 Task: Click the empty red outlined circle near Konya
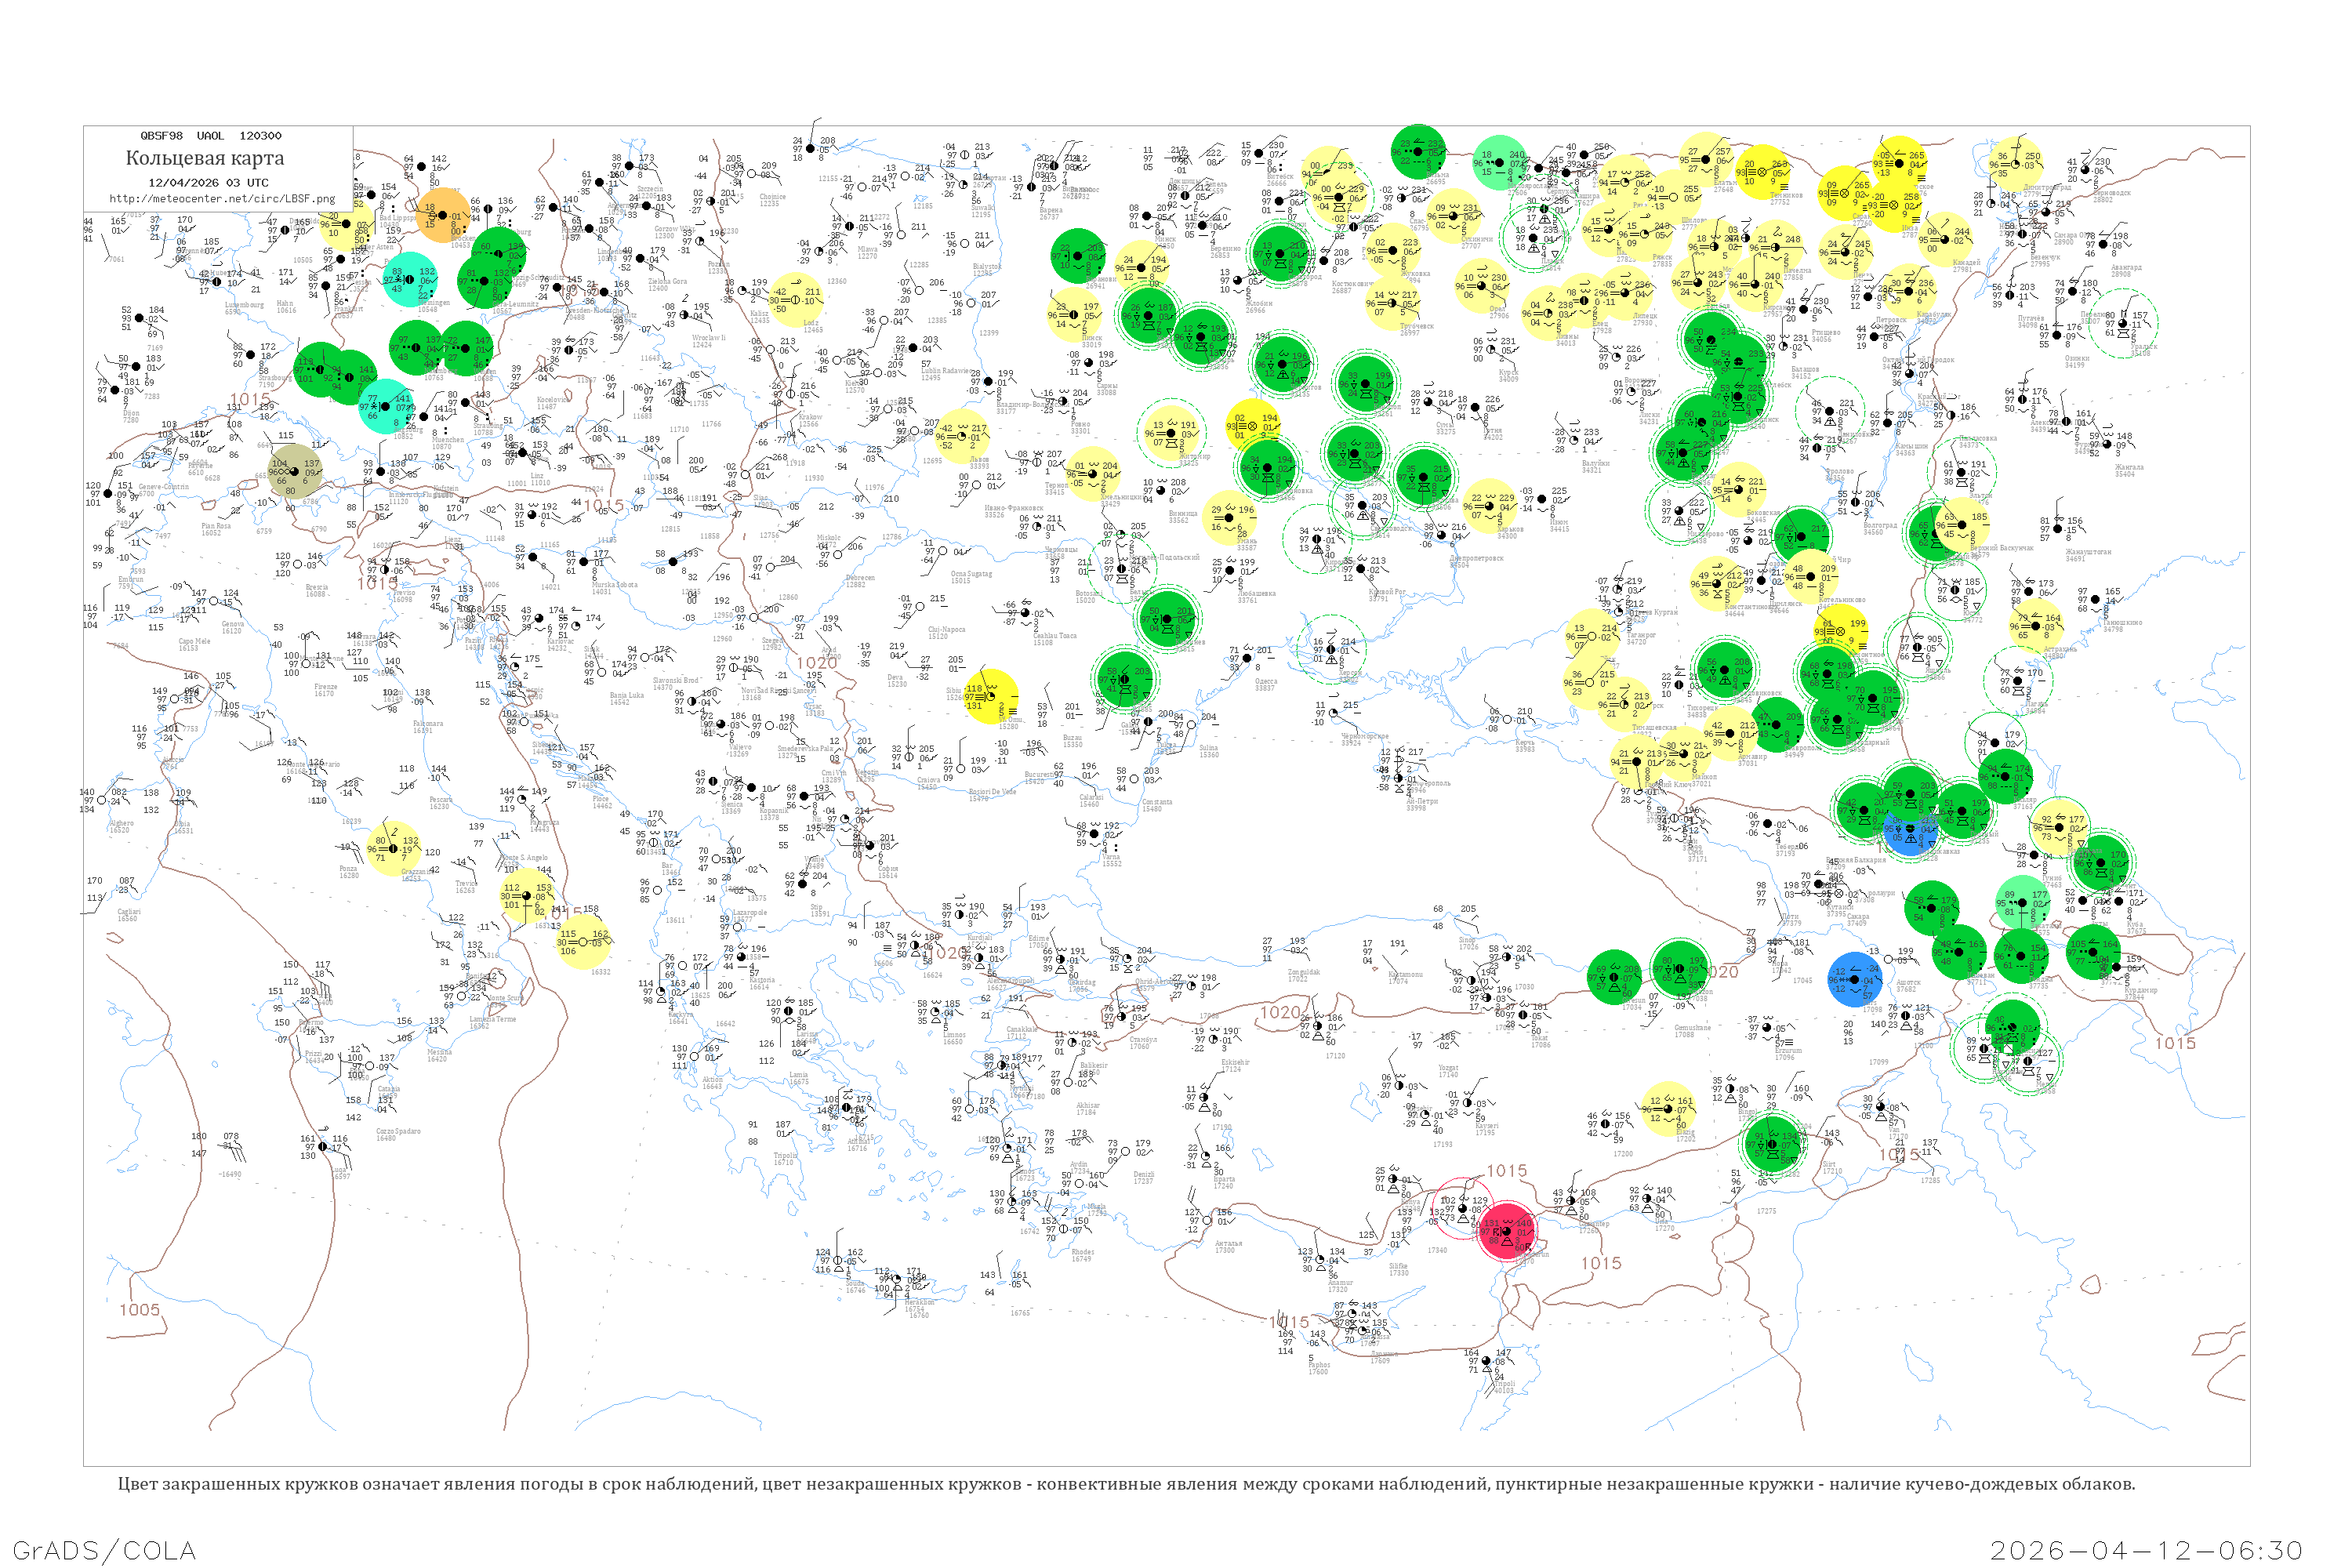pos(1462,1207)
